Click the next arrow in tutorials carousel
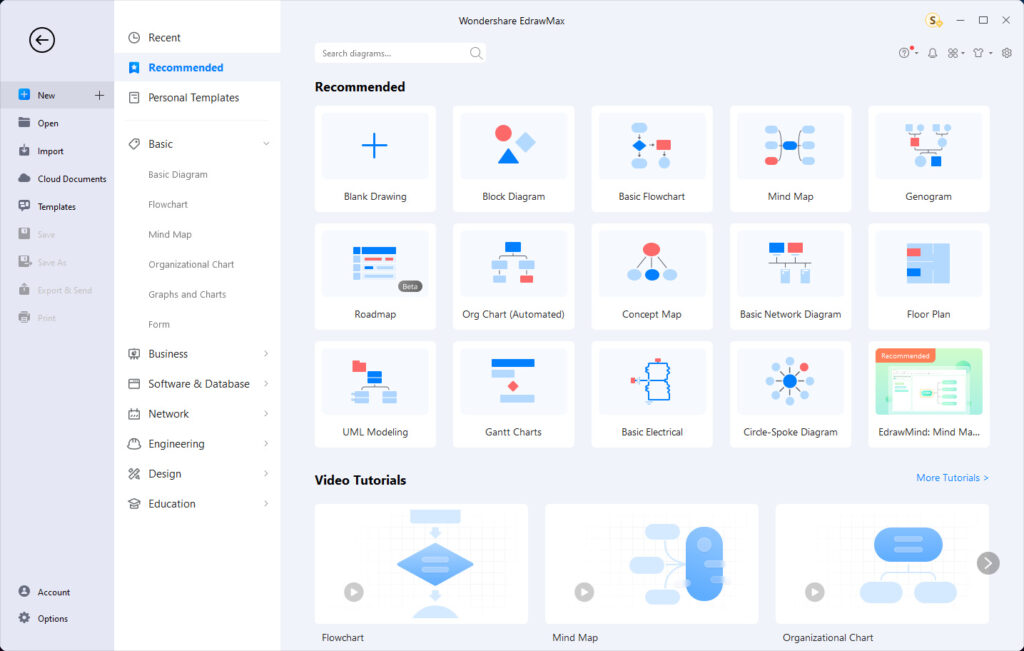This screenshot has height=651, width=1024. coord(988,563)
